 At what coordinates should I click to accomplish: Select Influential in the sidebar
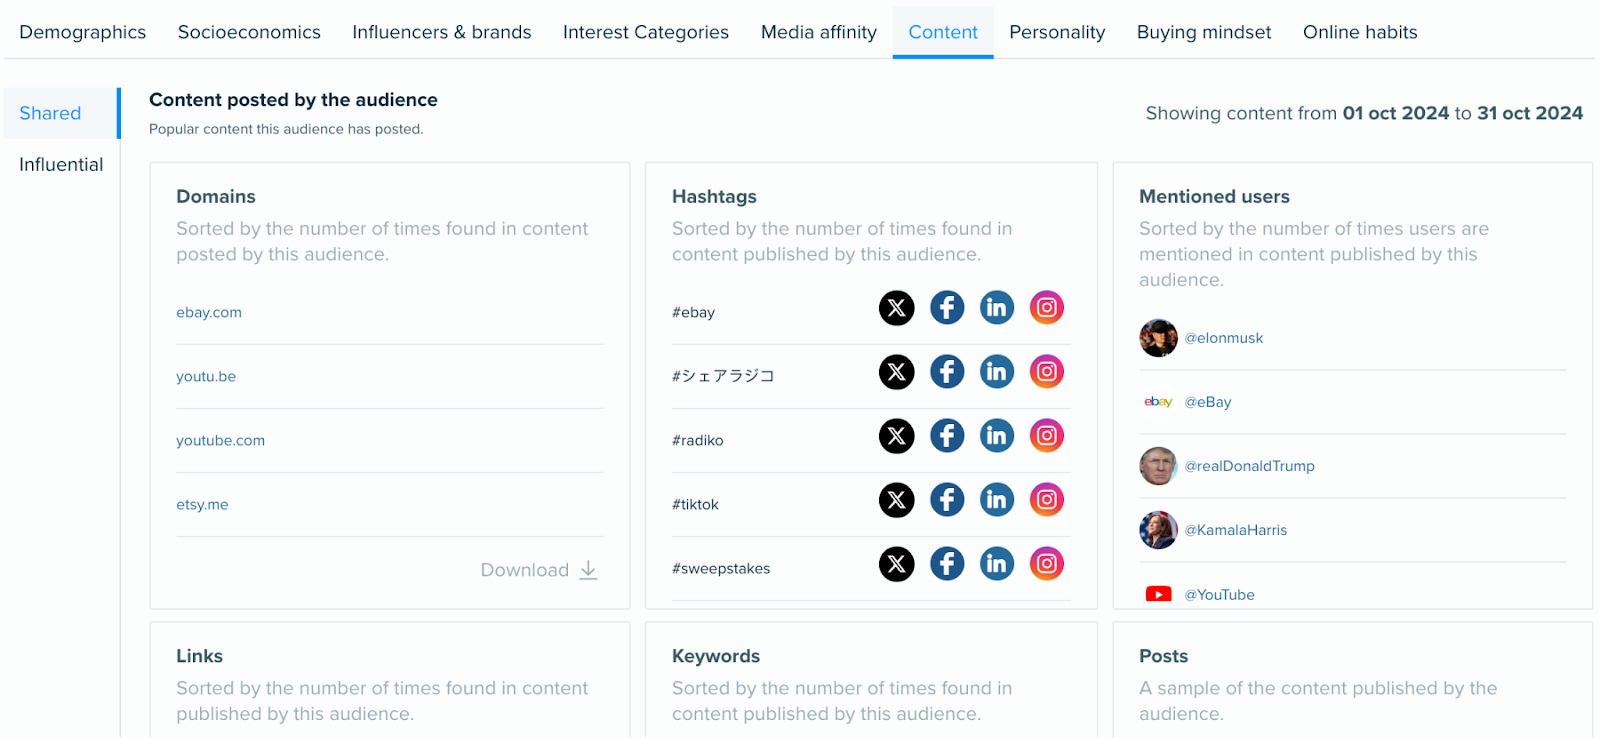(x=61, y=163)
